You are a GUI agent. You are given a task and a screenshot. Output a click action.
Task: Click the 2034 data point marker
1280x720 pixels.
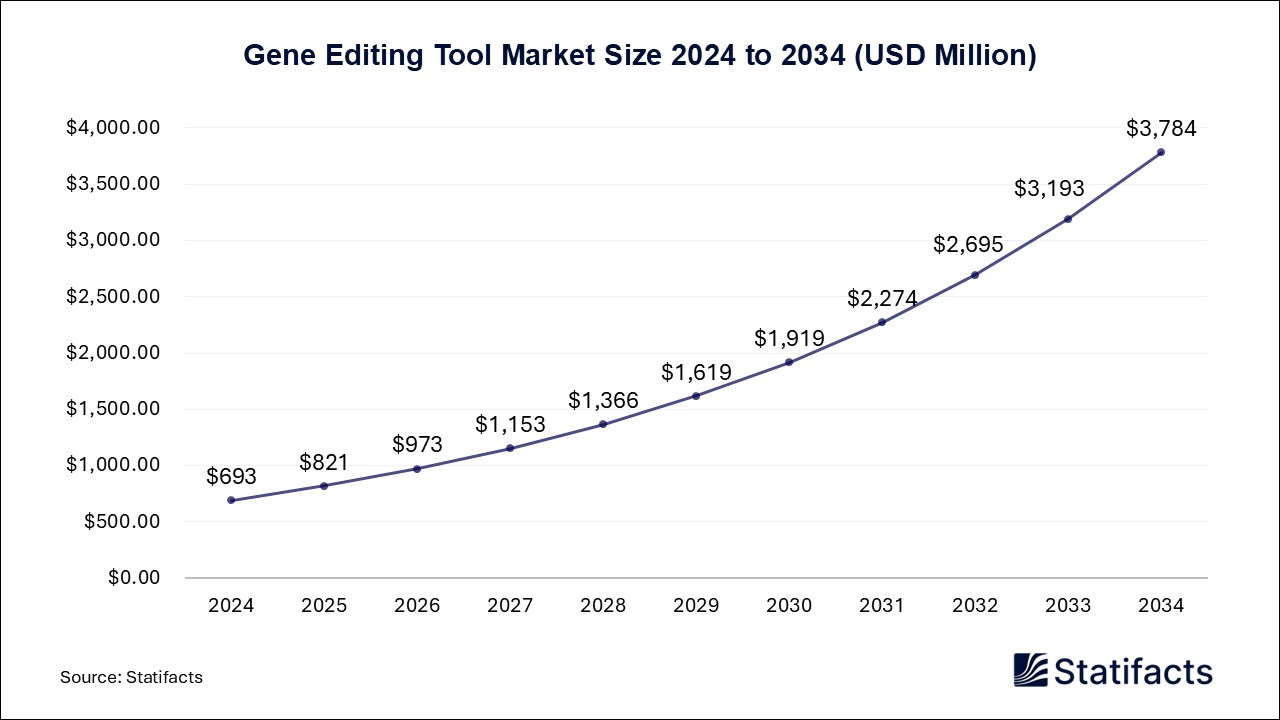[x=1161, y=152]
